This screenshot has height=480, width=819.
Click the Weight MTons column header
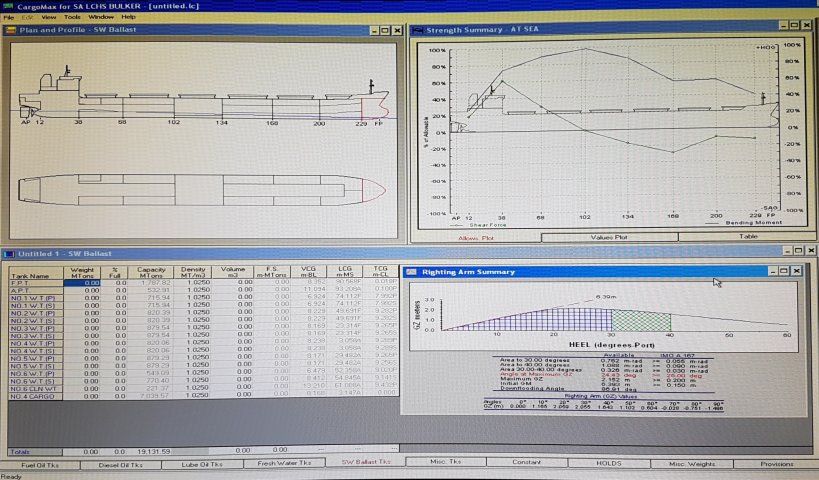click(82, 272)
